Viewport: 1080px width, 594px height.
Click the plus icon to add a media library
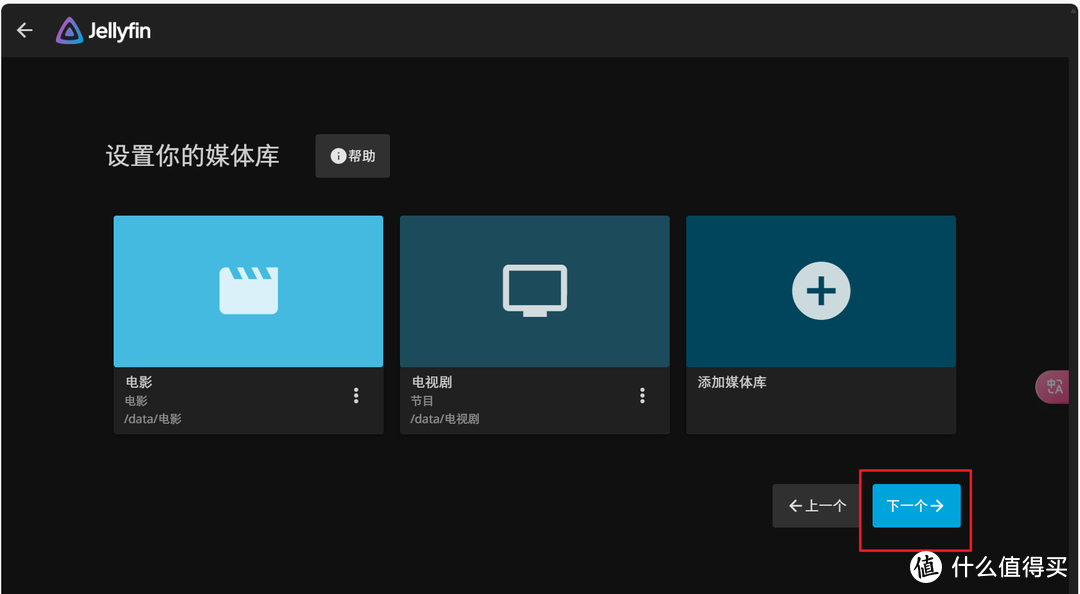[x=820, y=290]
